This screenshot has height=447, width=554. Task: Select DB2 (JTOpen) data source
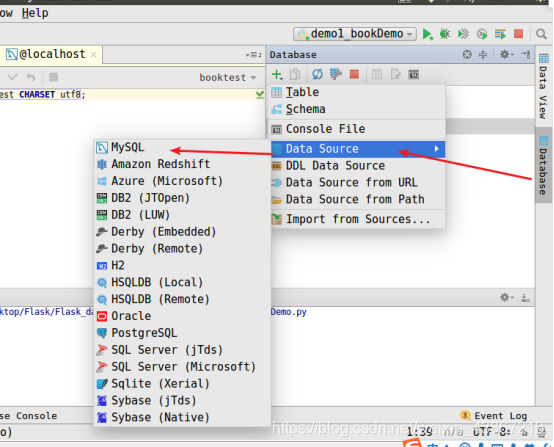[x=182, y=198]
